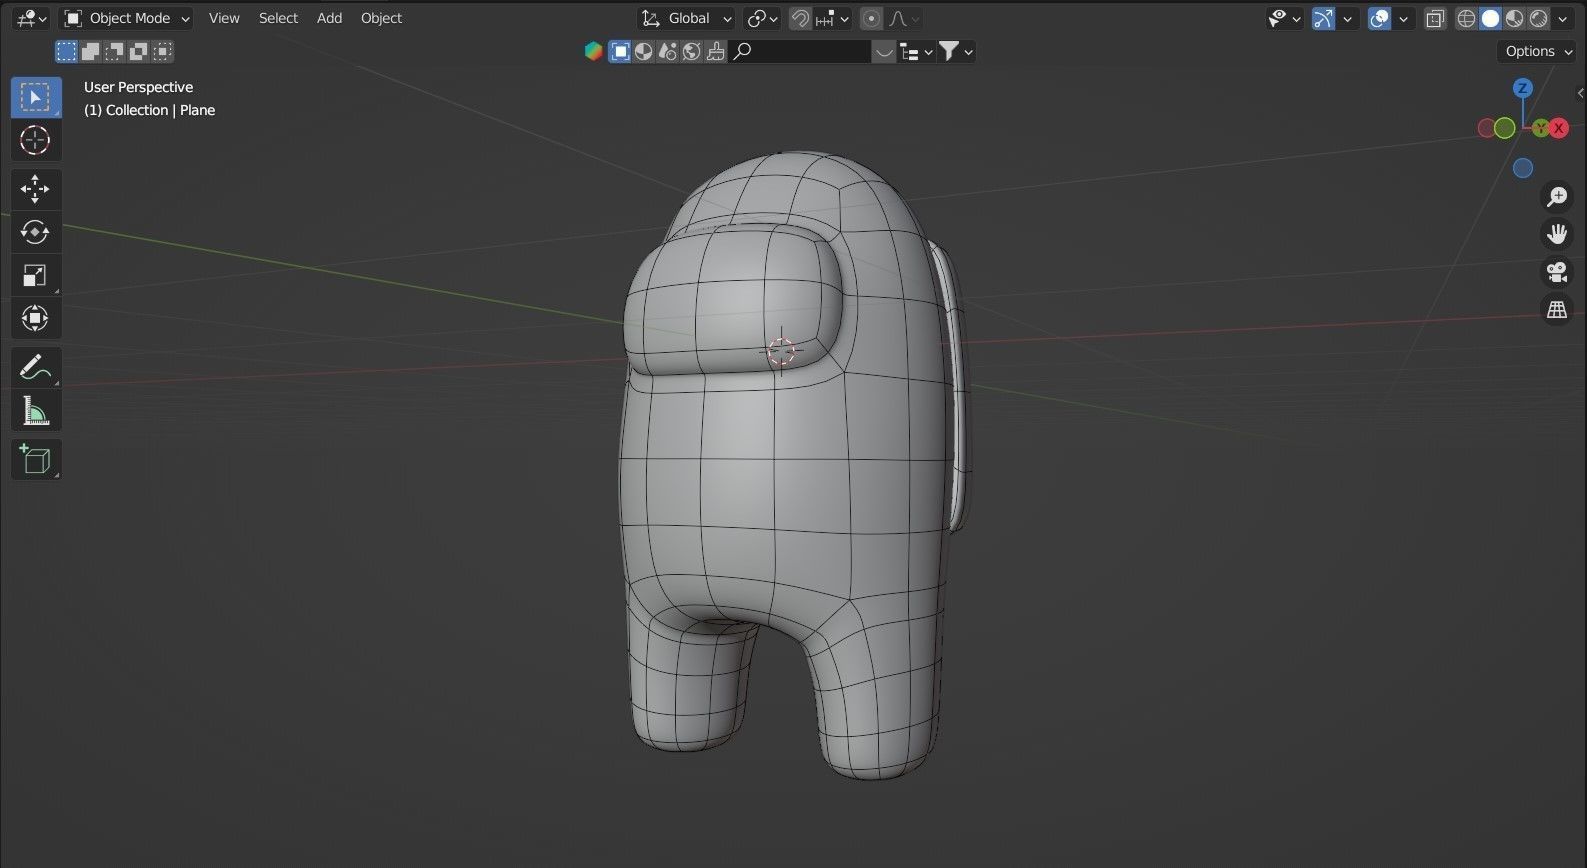The image size is (1587, 868).
Task: Open the viewport shading options dropdown
Action: (x=1563, y=18)
